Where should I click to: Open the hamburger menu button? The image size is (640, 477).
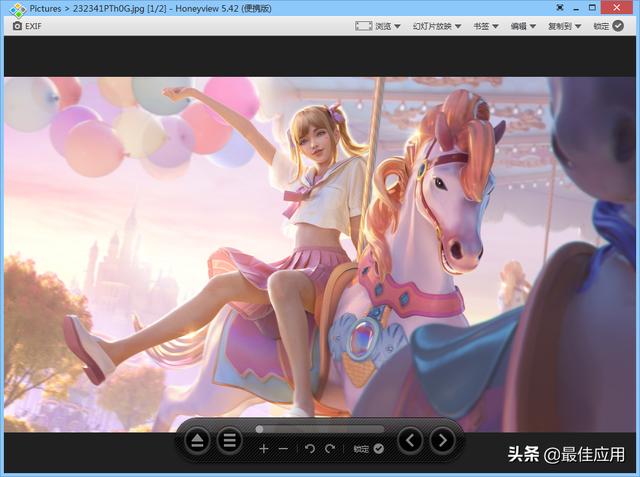coord(229,441)
